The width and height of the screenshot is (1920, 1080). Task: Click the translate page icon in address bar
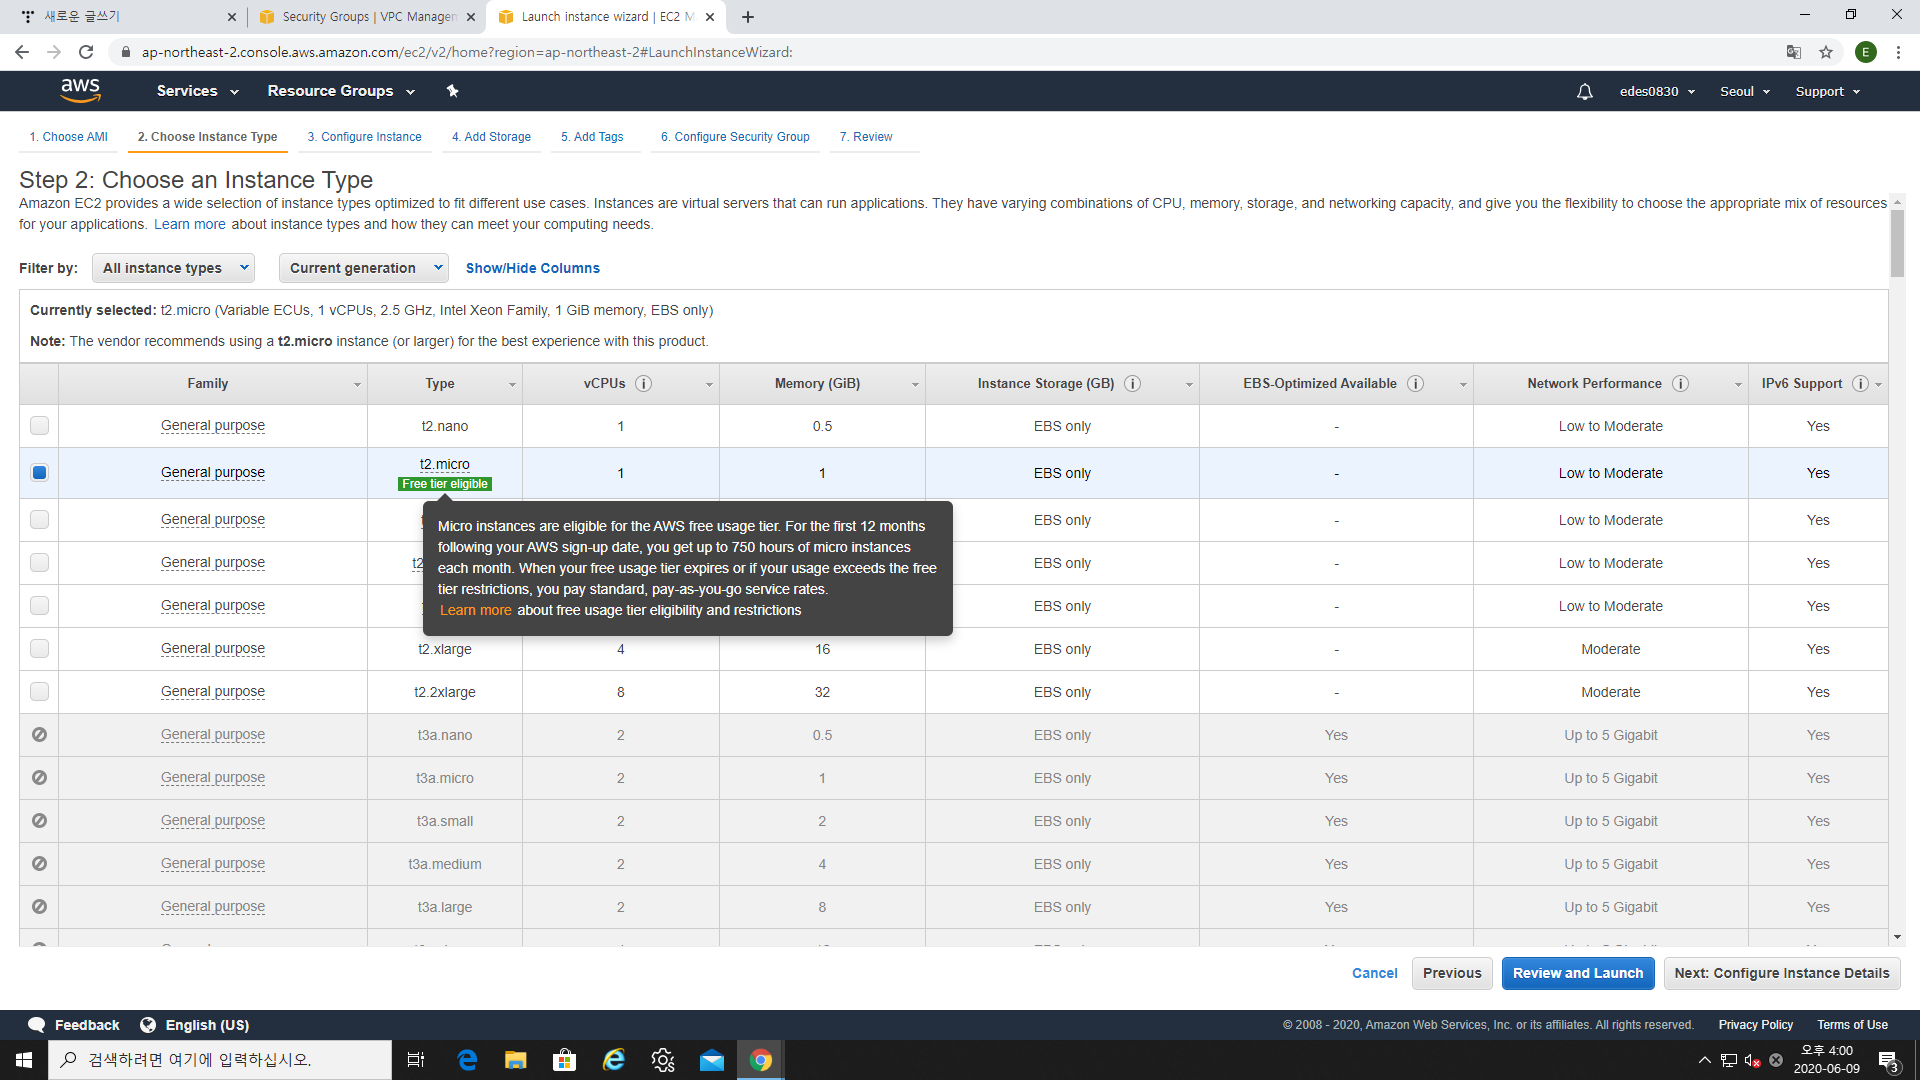click(1794, 52)
